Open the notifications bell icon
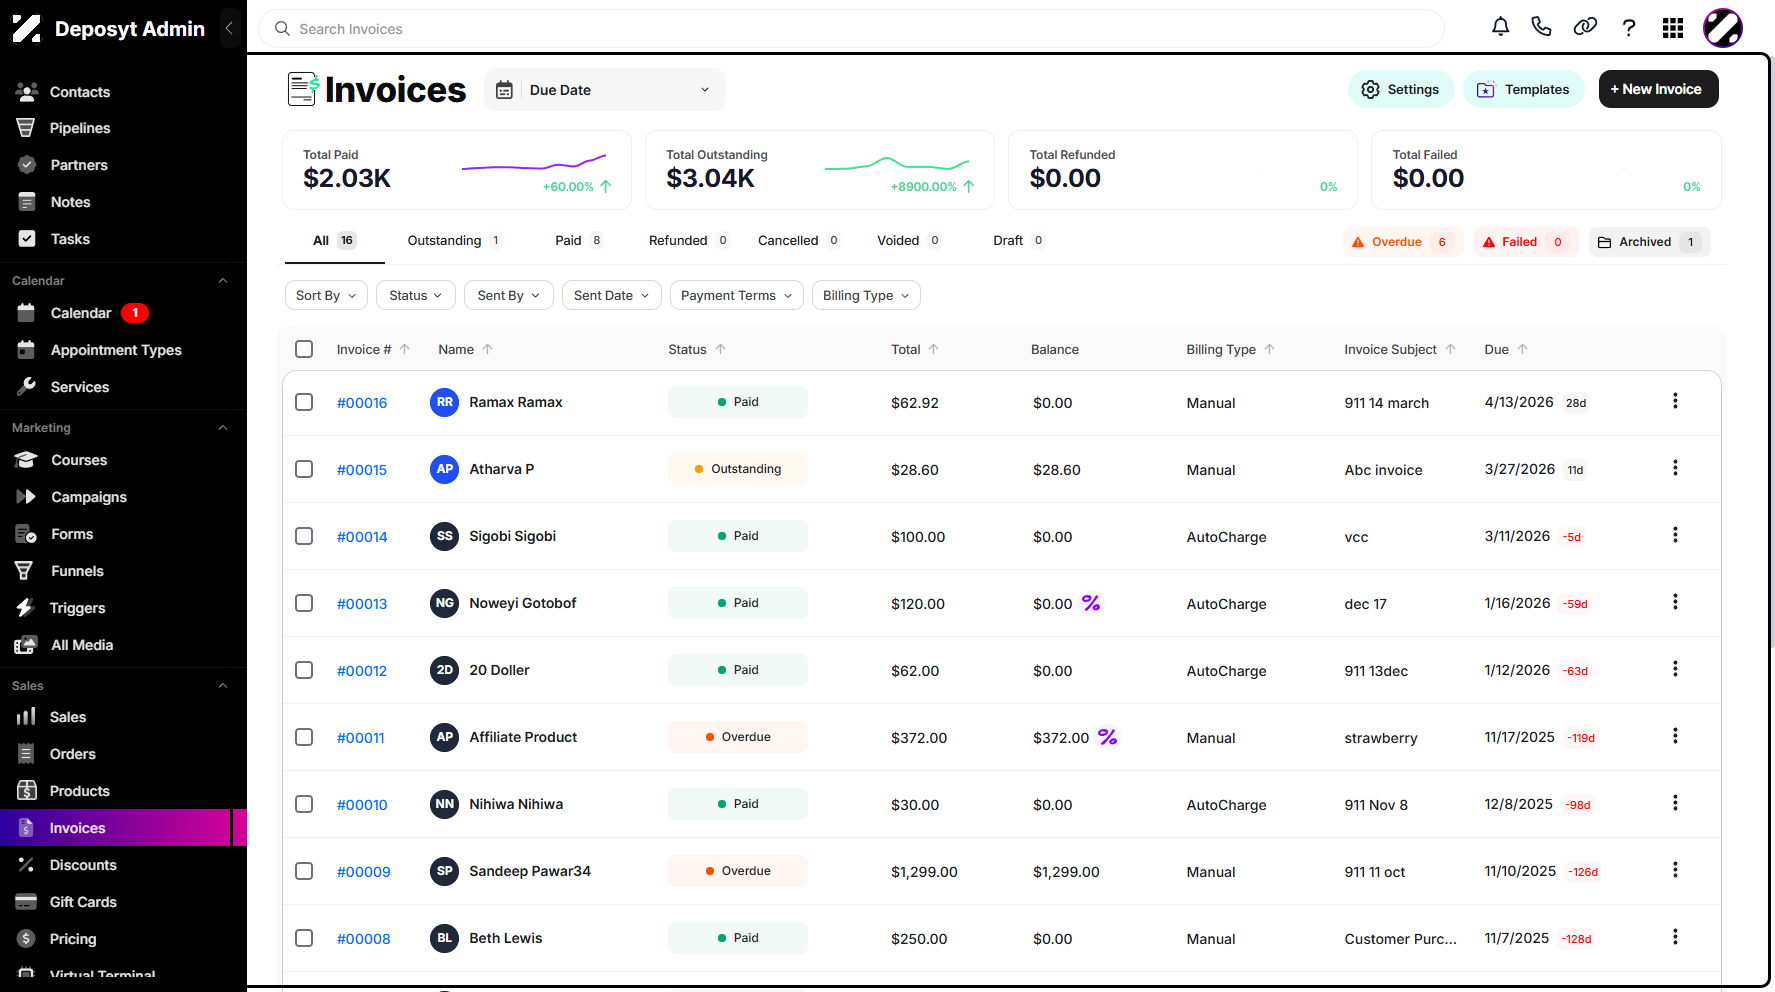 (1500, 27)
